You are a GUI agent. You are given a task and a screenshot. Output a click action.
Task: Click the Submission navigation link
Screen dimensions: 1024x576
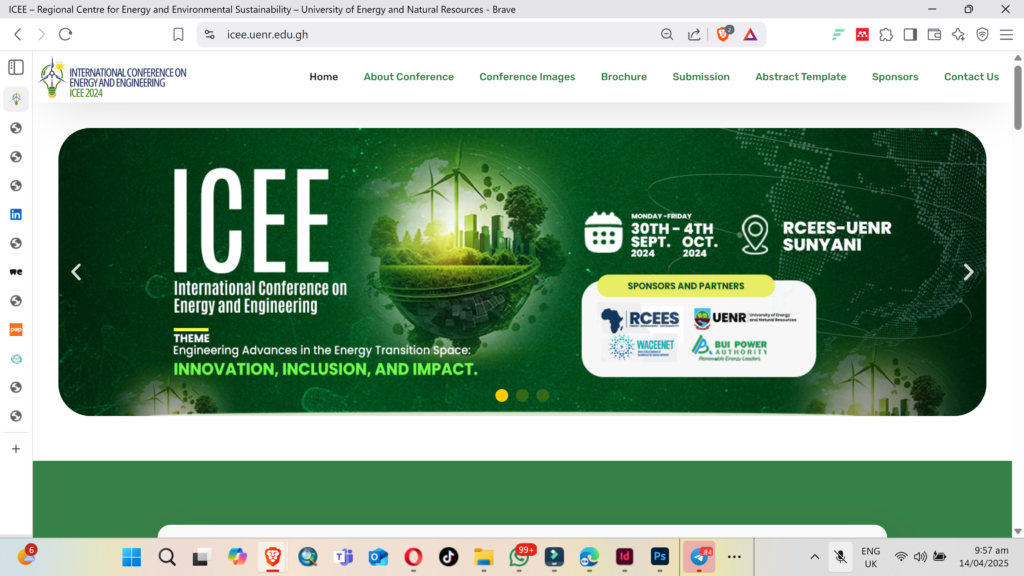(x=701, y=77)
